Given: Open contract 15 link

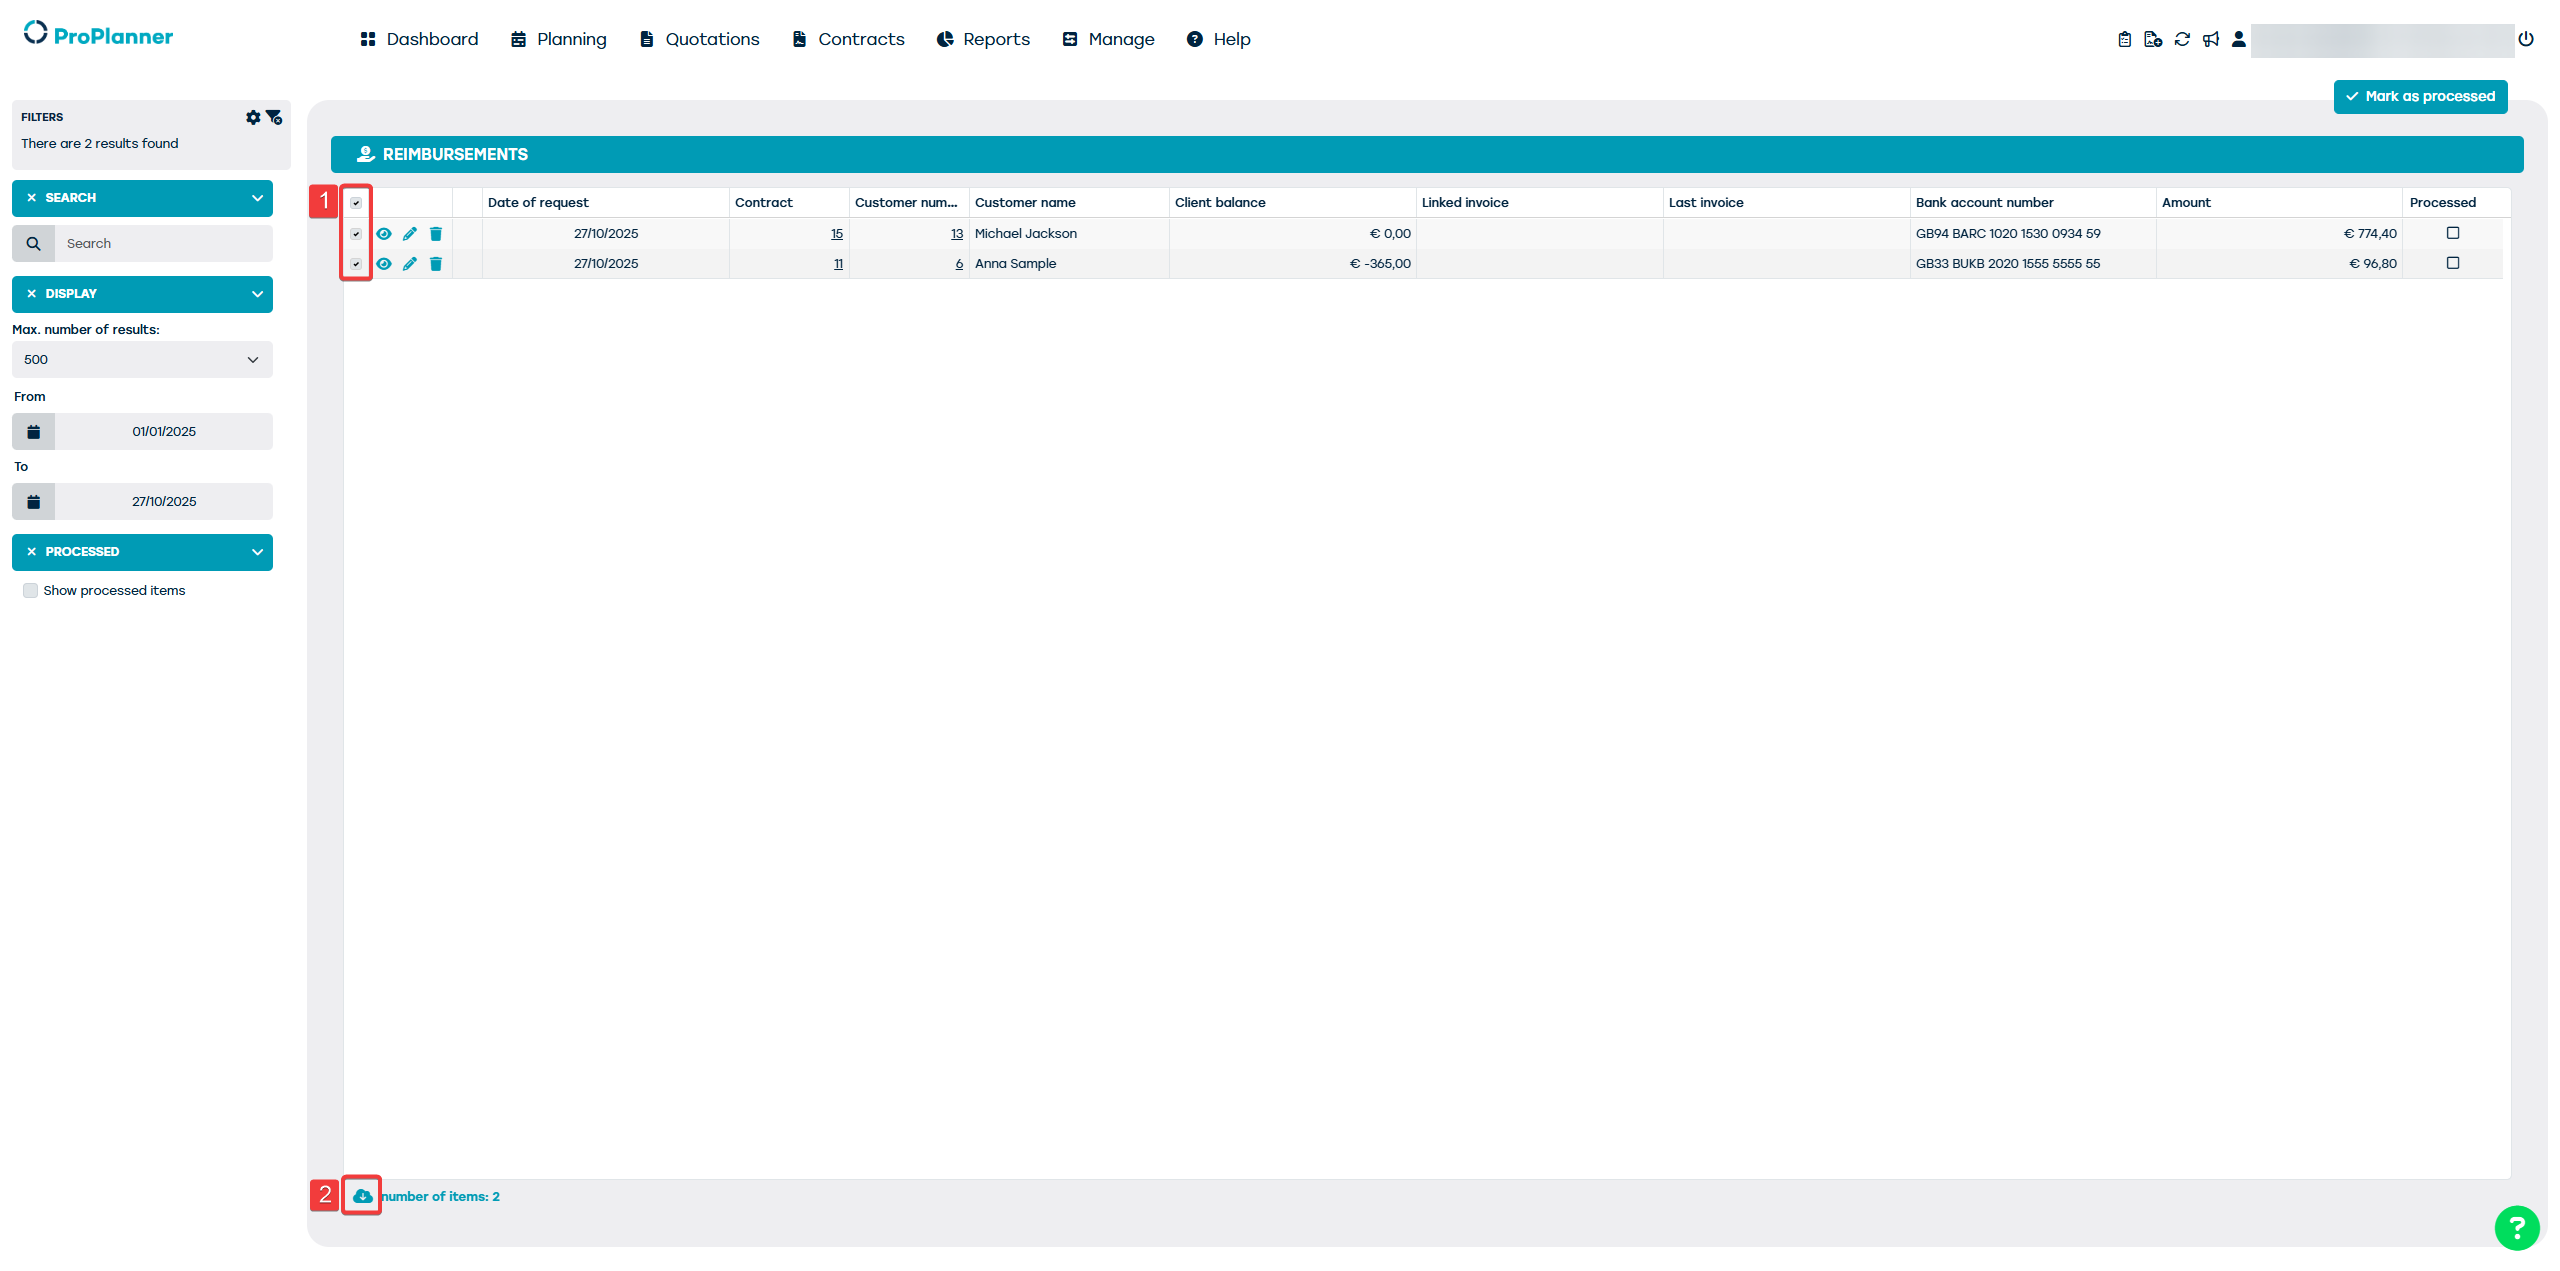Looking at the screenshot, I should click(x=836, y=234).
